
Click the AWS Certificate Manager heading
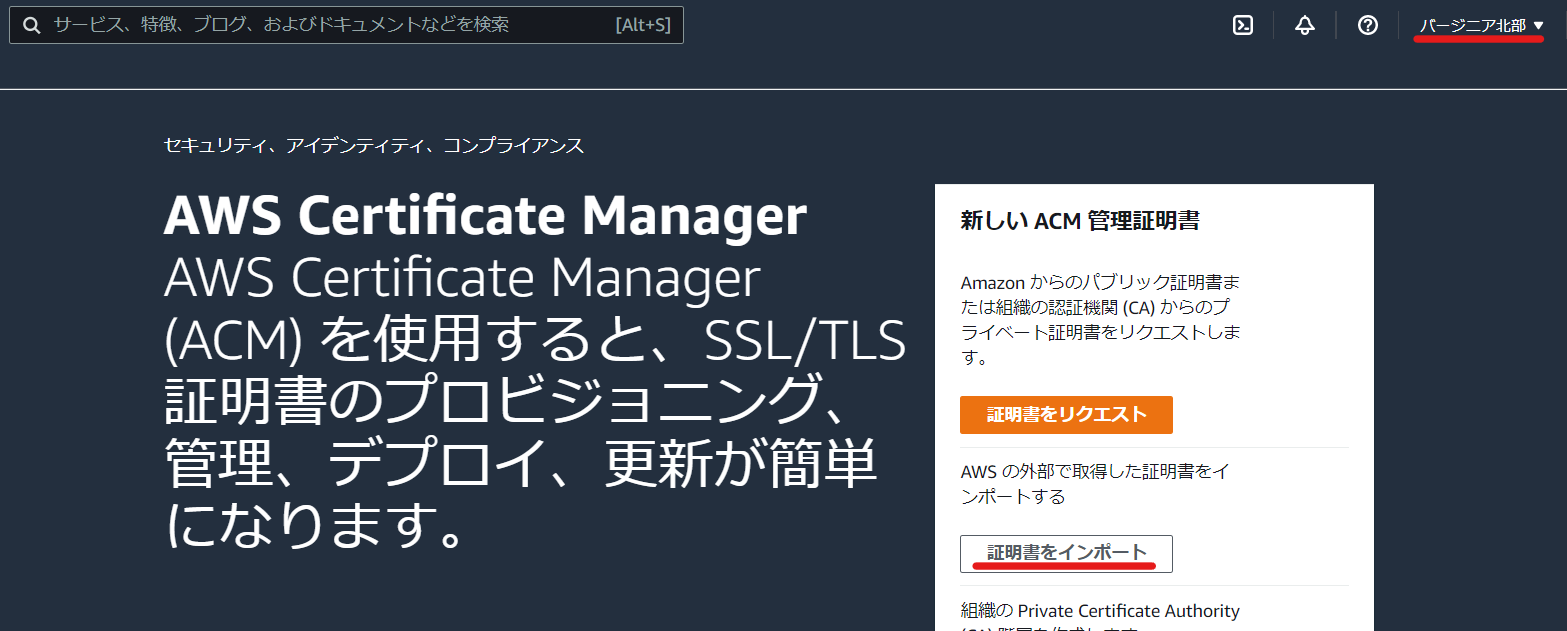(485, 214)
